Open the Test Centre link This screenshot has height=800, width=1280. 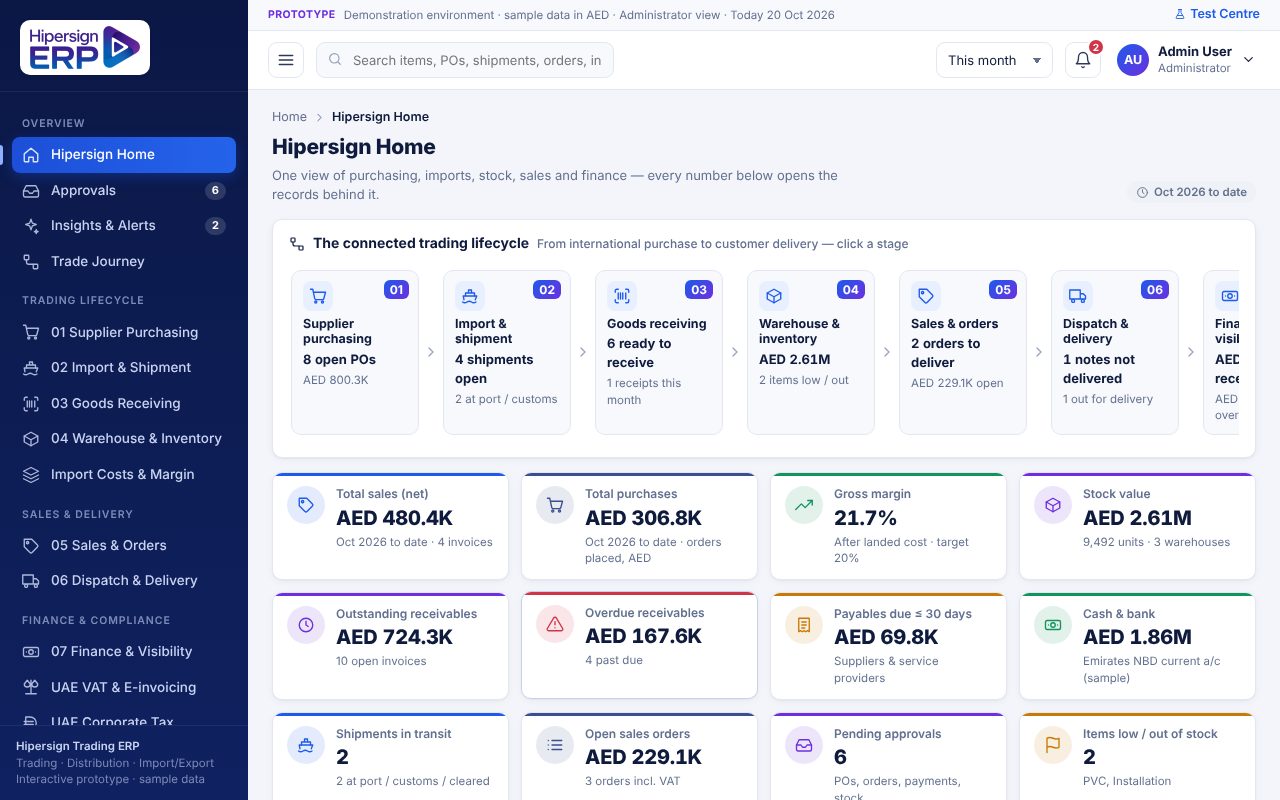(x=1217, y=15)
